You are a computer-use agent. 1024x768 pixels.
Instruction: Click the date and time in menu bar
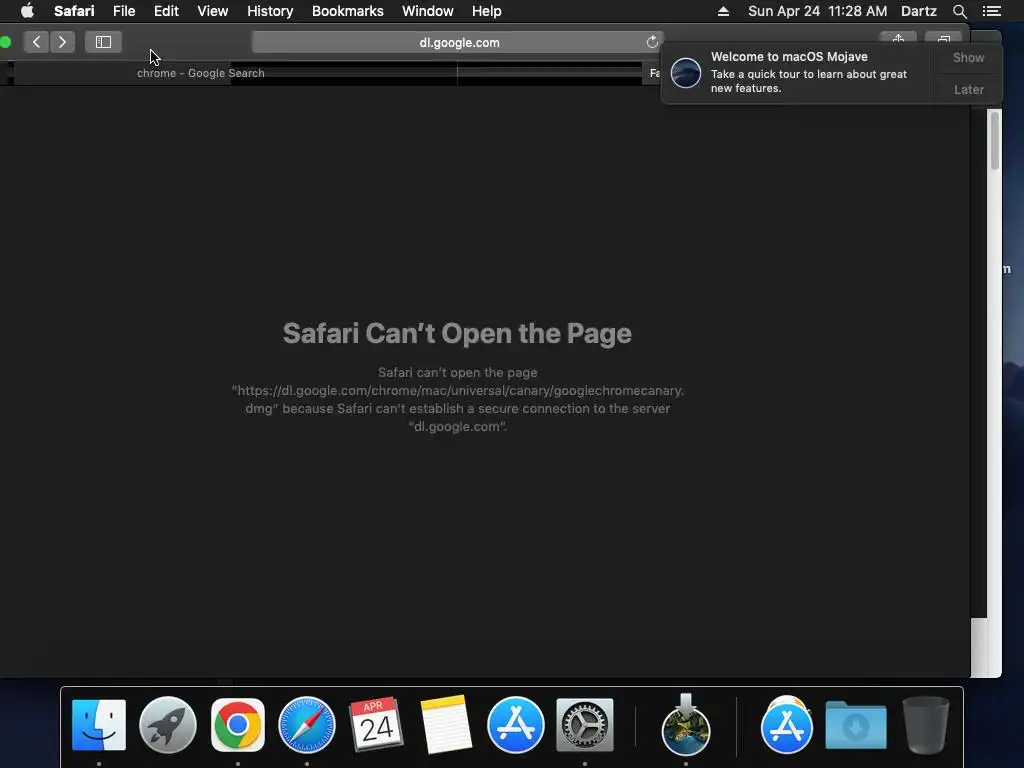pyautogui.click(x=817, y=11)
